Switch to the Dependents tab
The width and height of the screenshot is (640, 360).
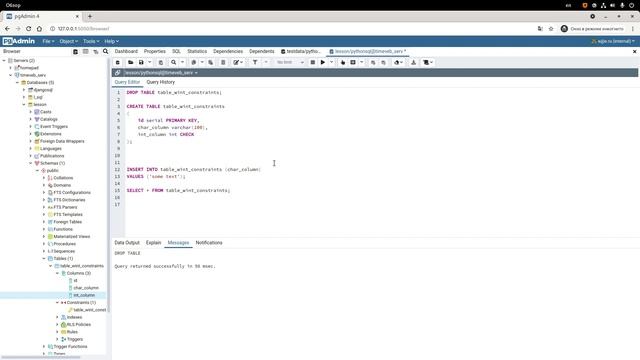tap(262, 51)
